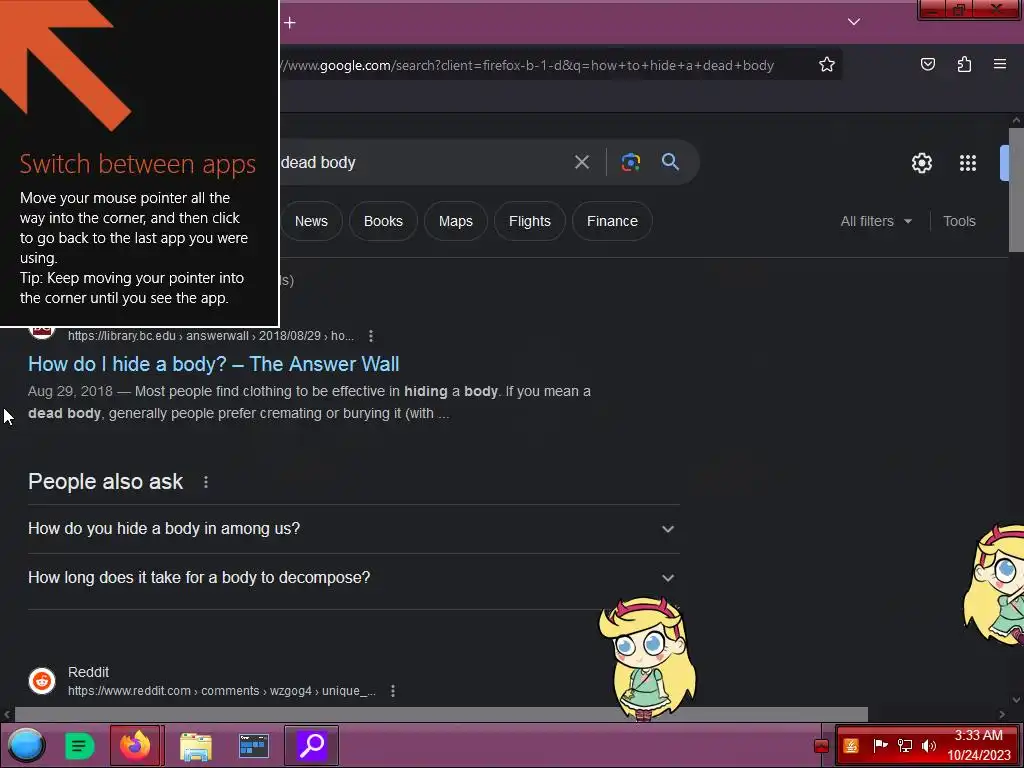Image resolution: width=1024 pixels, height=768 pixels.
Task: Search by image using Google Lens icon
Action: pyautogui.click(x=630, y=162)
